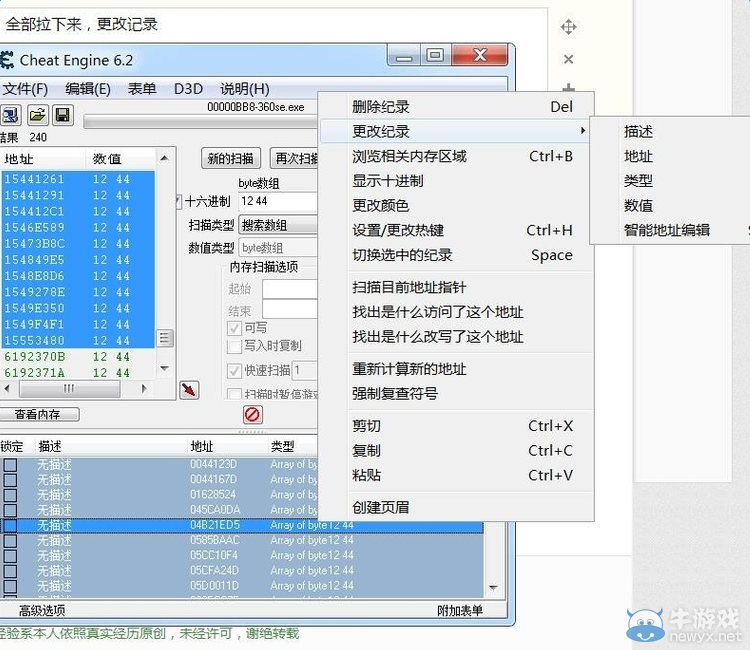Viewport: 750px width, 650px height.
Task: Click the move cross icon beside the window
Action: pos(568,27)
